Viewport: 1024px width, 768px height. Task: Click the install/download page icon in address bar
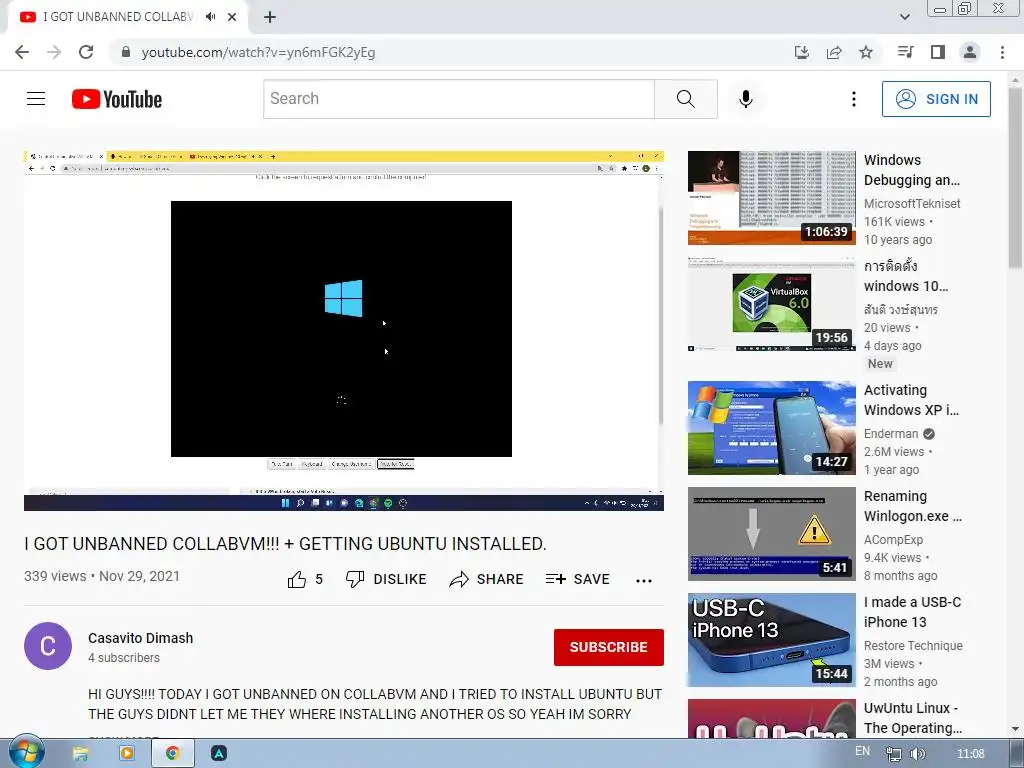point(802,52)
